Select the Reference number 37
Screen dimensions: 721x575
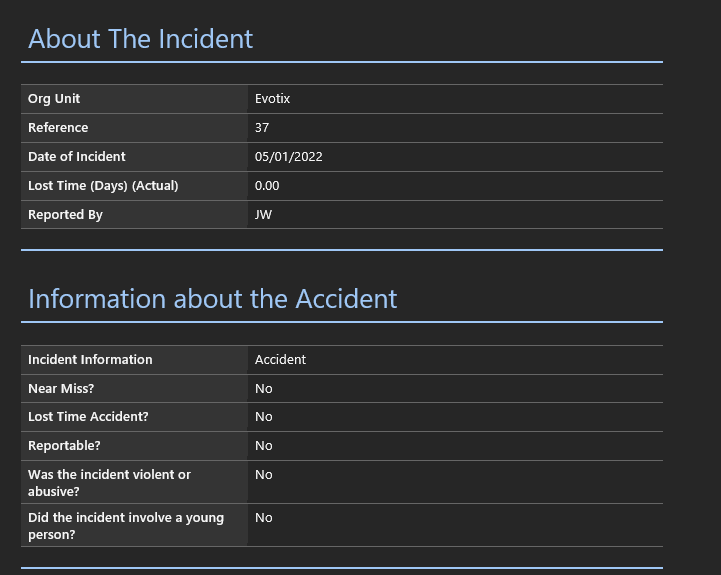[262, 128]
